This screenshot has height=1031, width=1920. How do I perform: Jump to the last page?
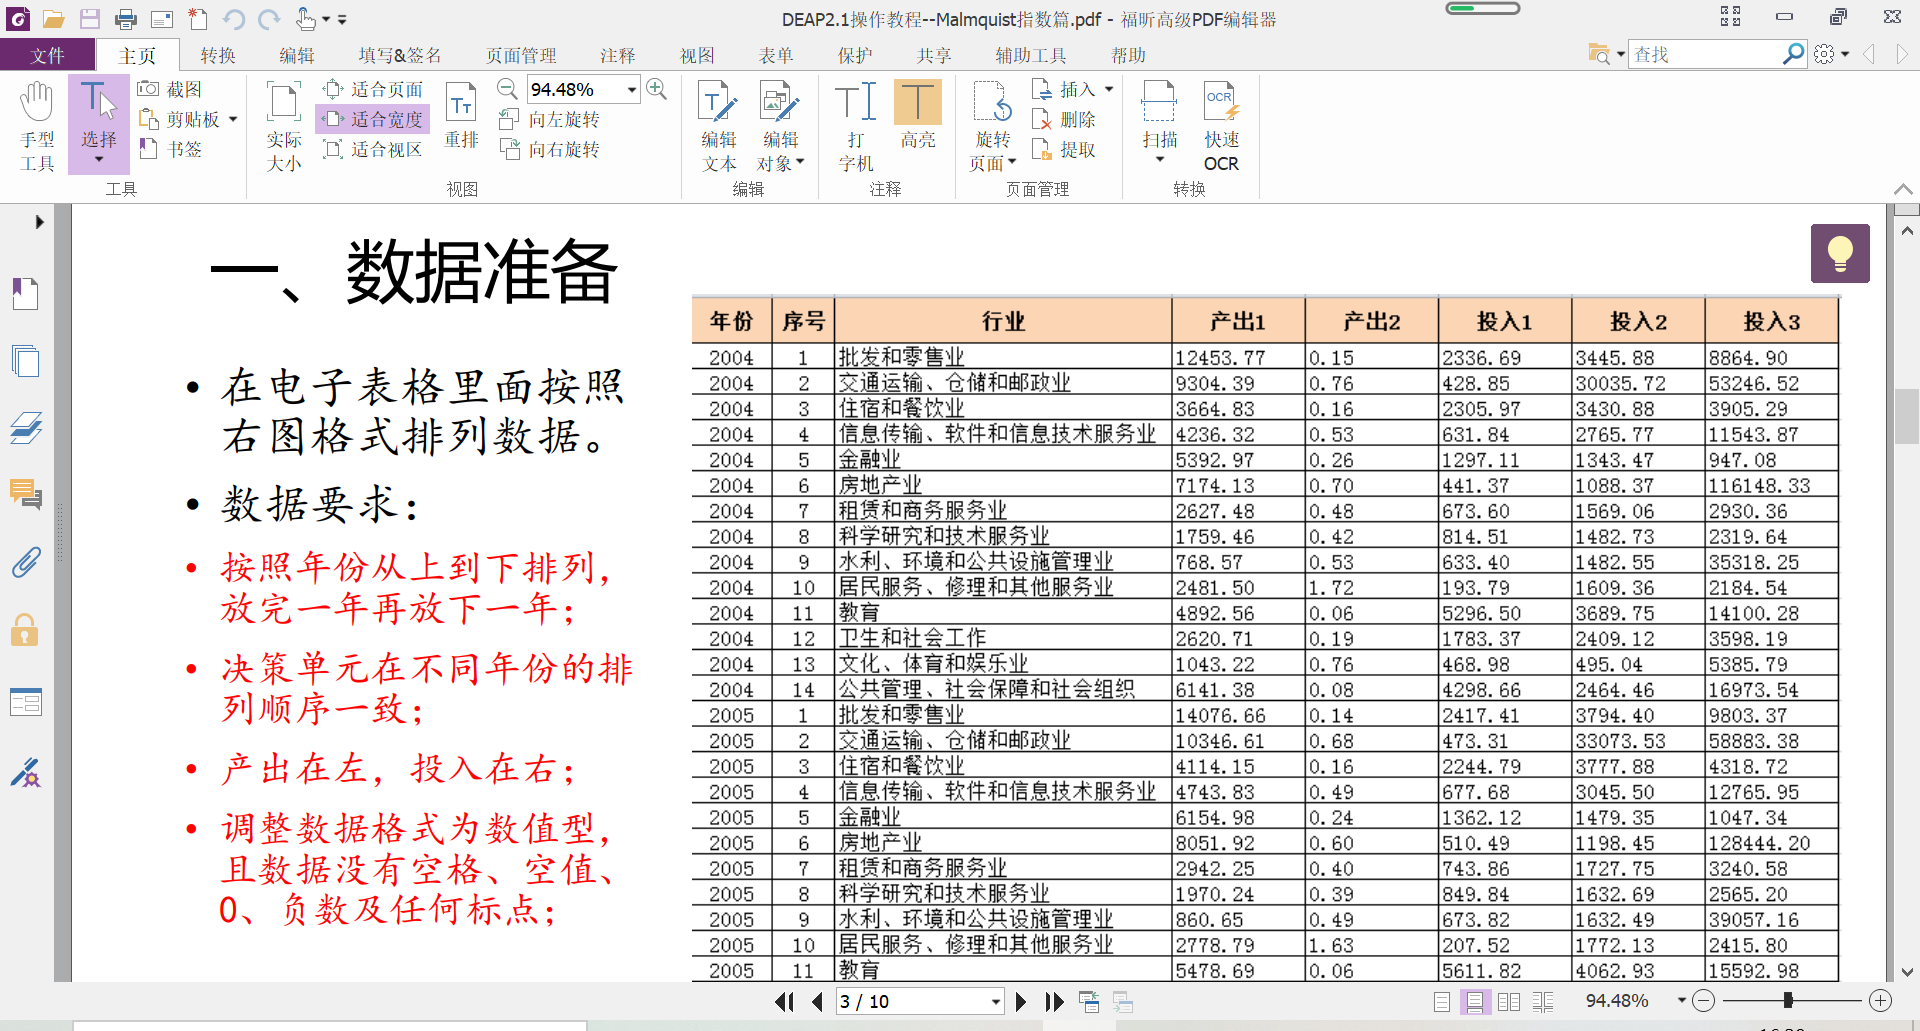coord(1054,1001)
